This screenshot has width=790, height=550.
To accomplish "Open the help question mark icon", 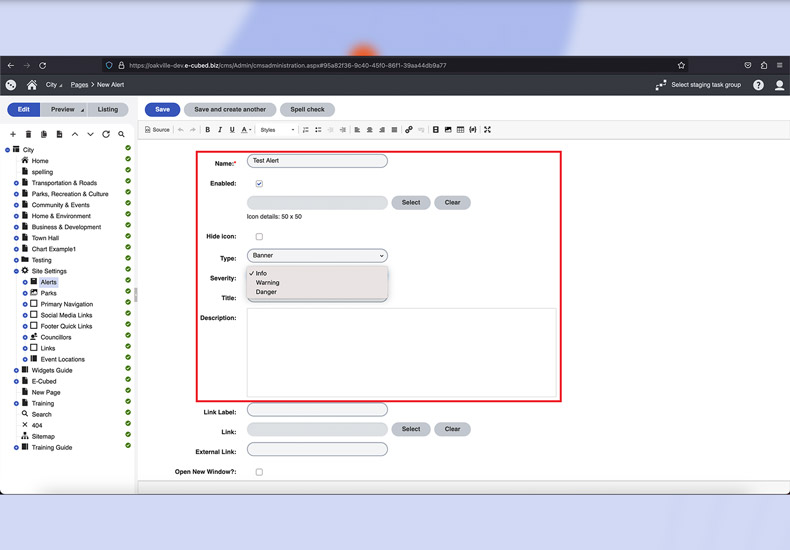I will (x=758, y=85).
